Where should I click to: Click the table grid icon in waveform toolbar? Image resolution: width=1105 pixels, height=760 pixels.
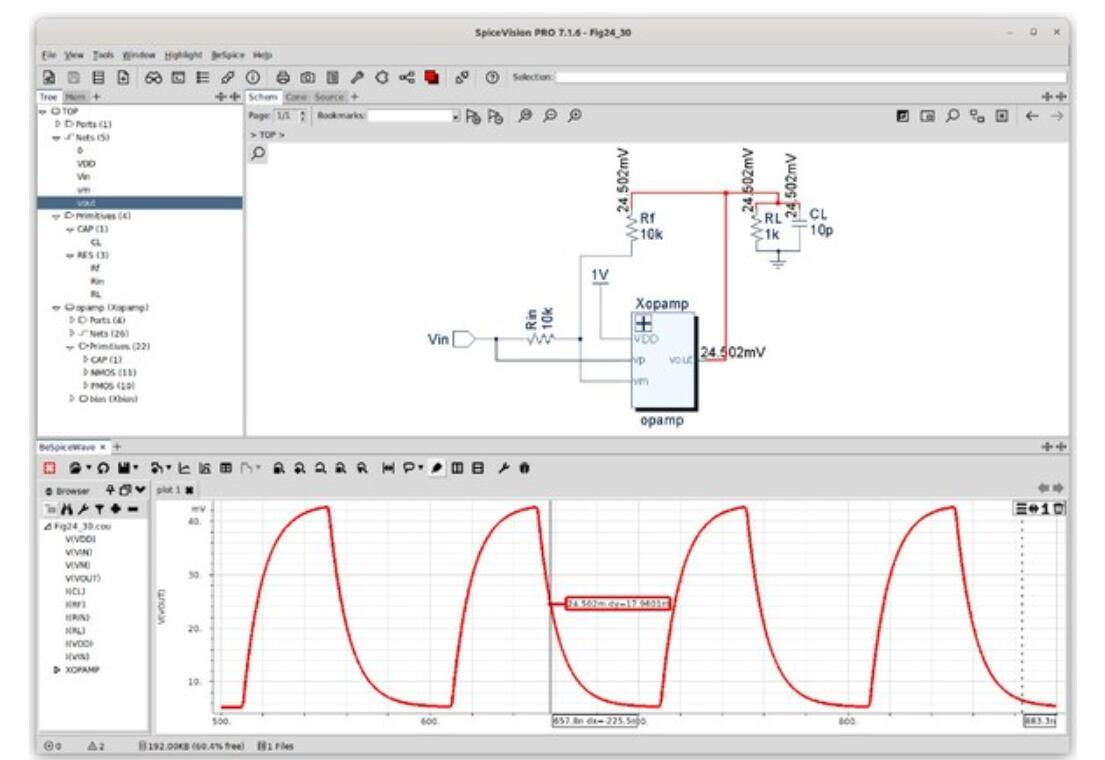click(226, 467)
